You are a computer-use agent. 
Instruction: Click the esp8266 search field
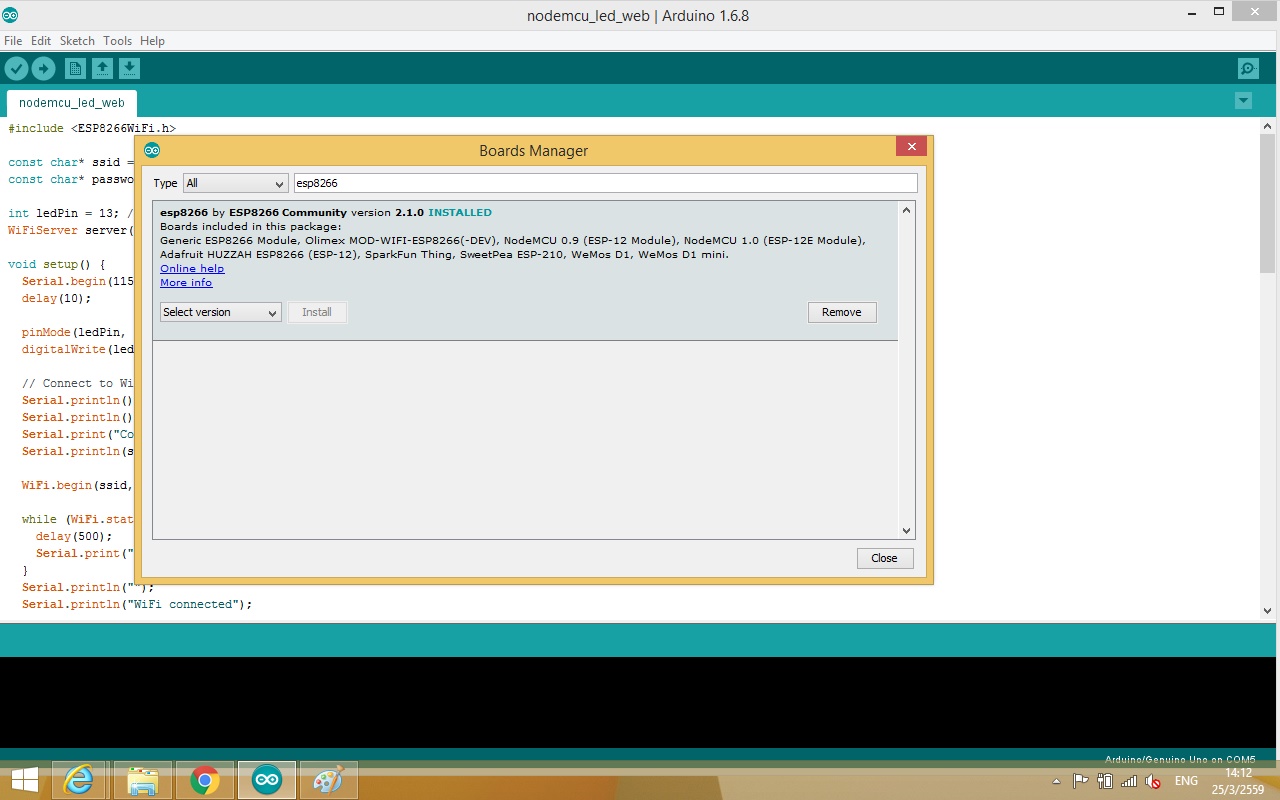tap(605, 183)
